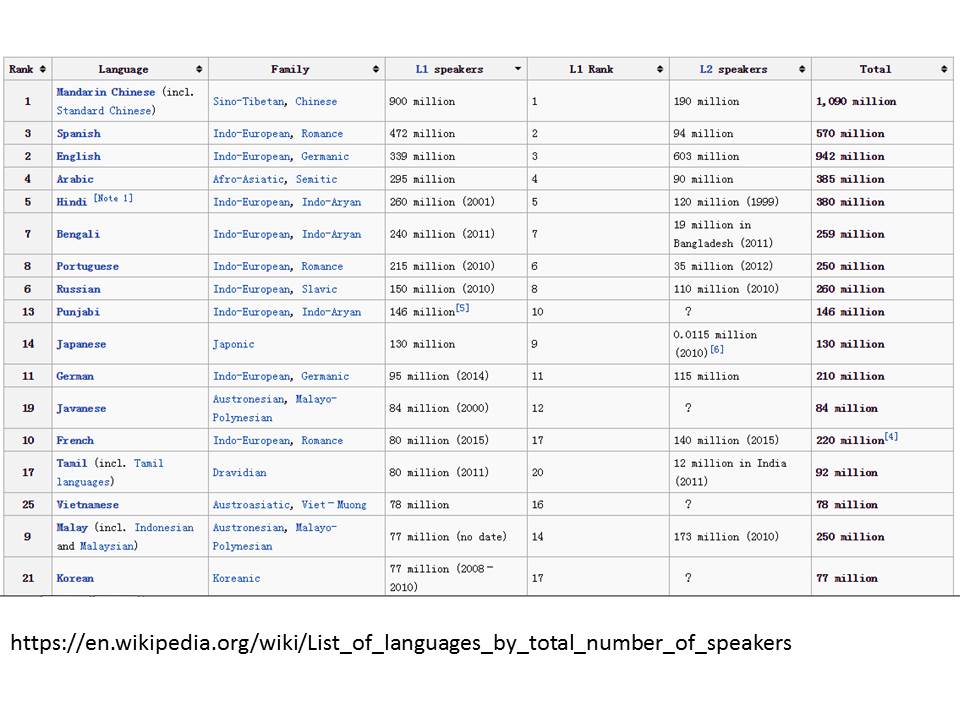This screenshot has height=720, width=960.
Task: Open the Japonic family link
Action: [x=234, y=344]
